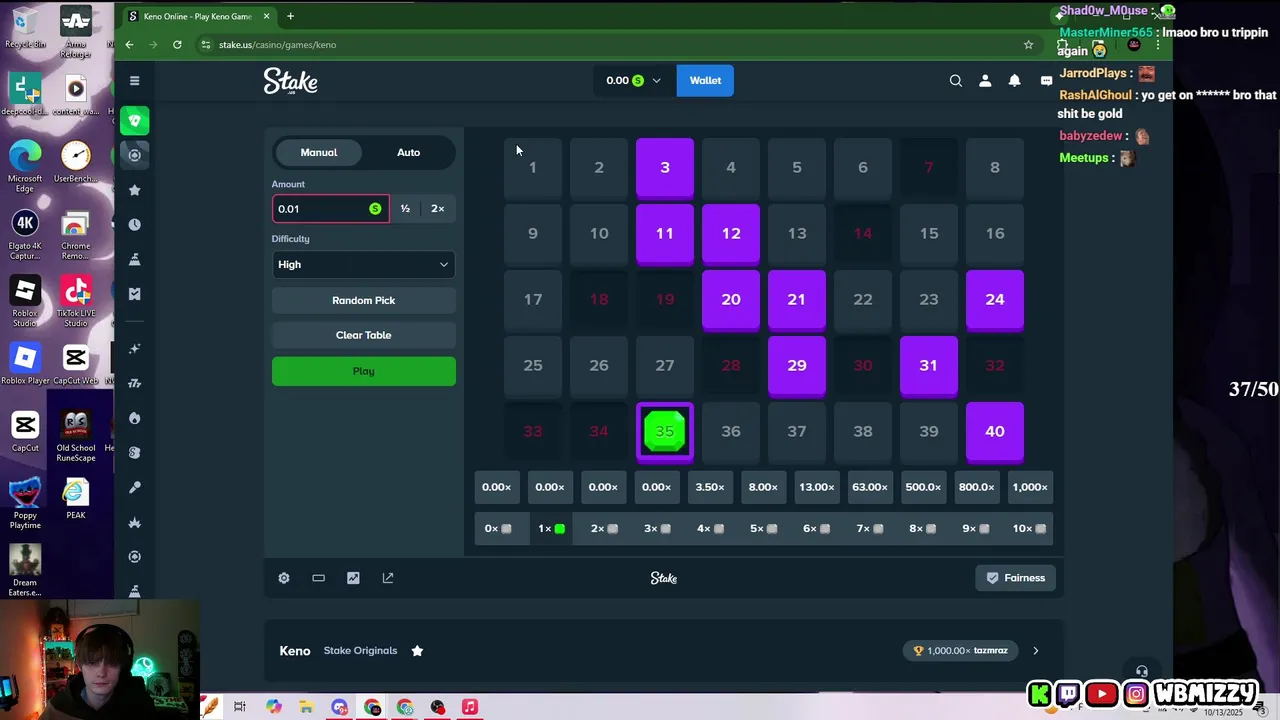Expand the 0.00 balance currency dropdown
This screenshot has width=1280, height=720.
click(x=633, y=81)
